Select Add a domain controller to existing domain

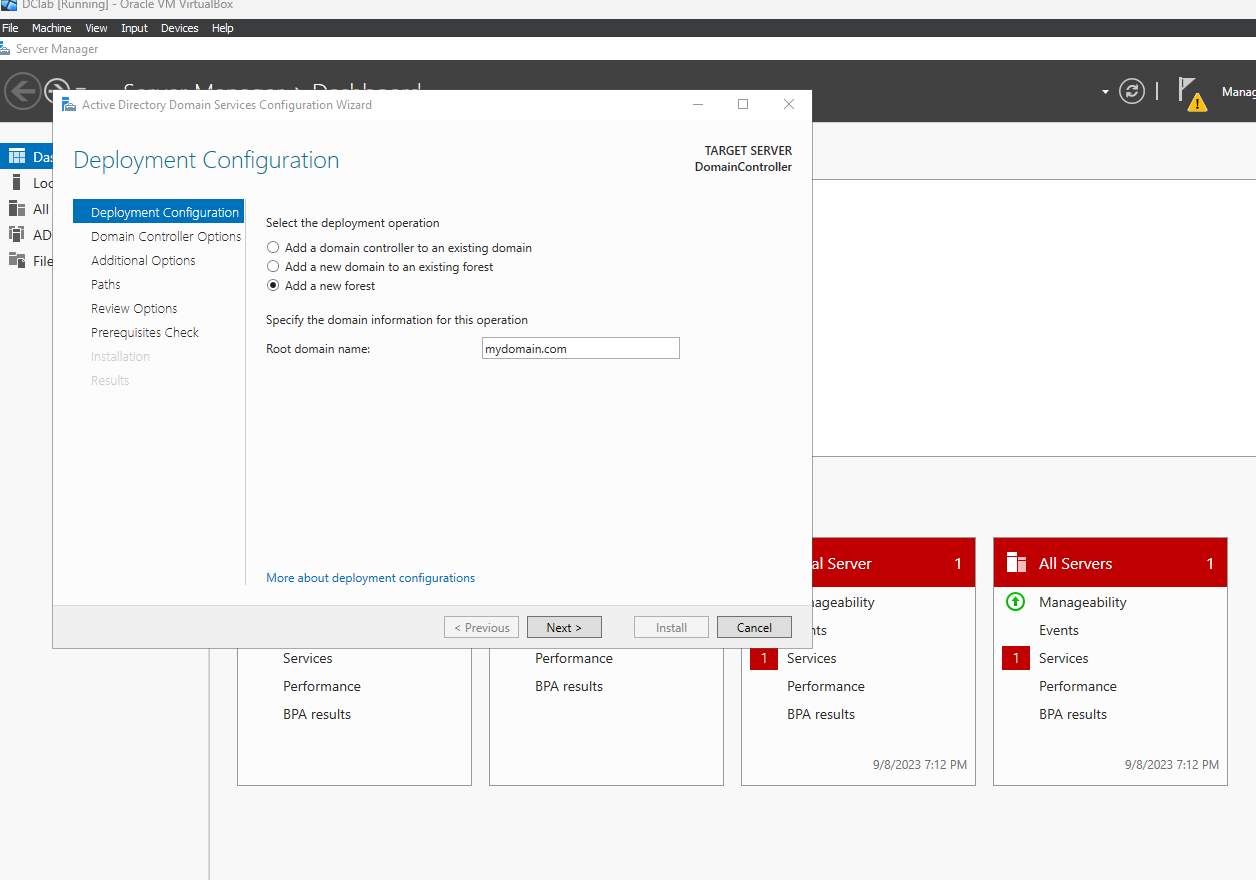click(x=272, y=248)
